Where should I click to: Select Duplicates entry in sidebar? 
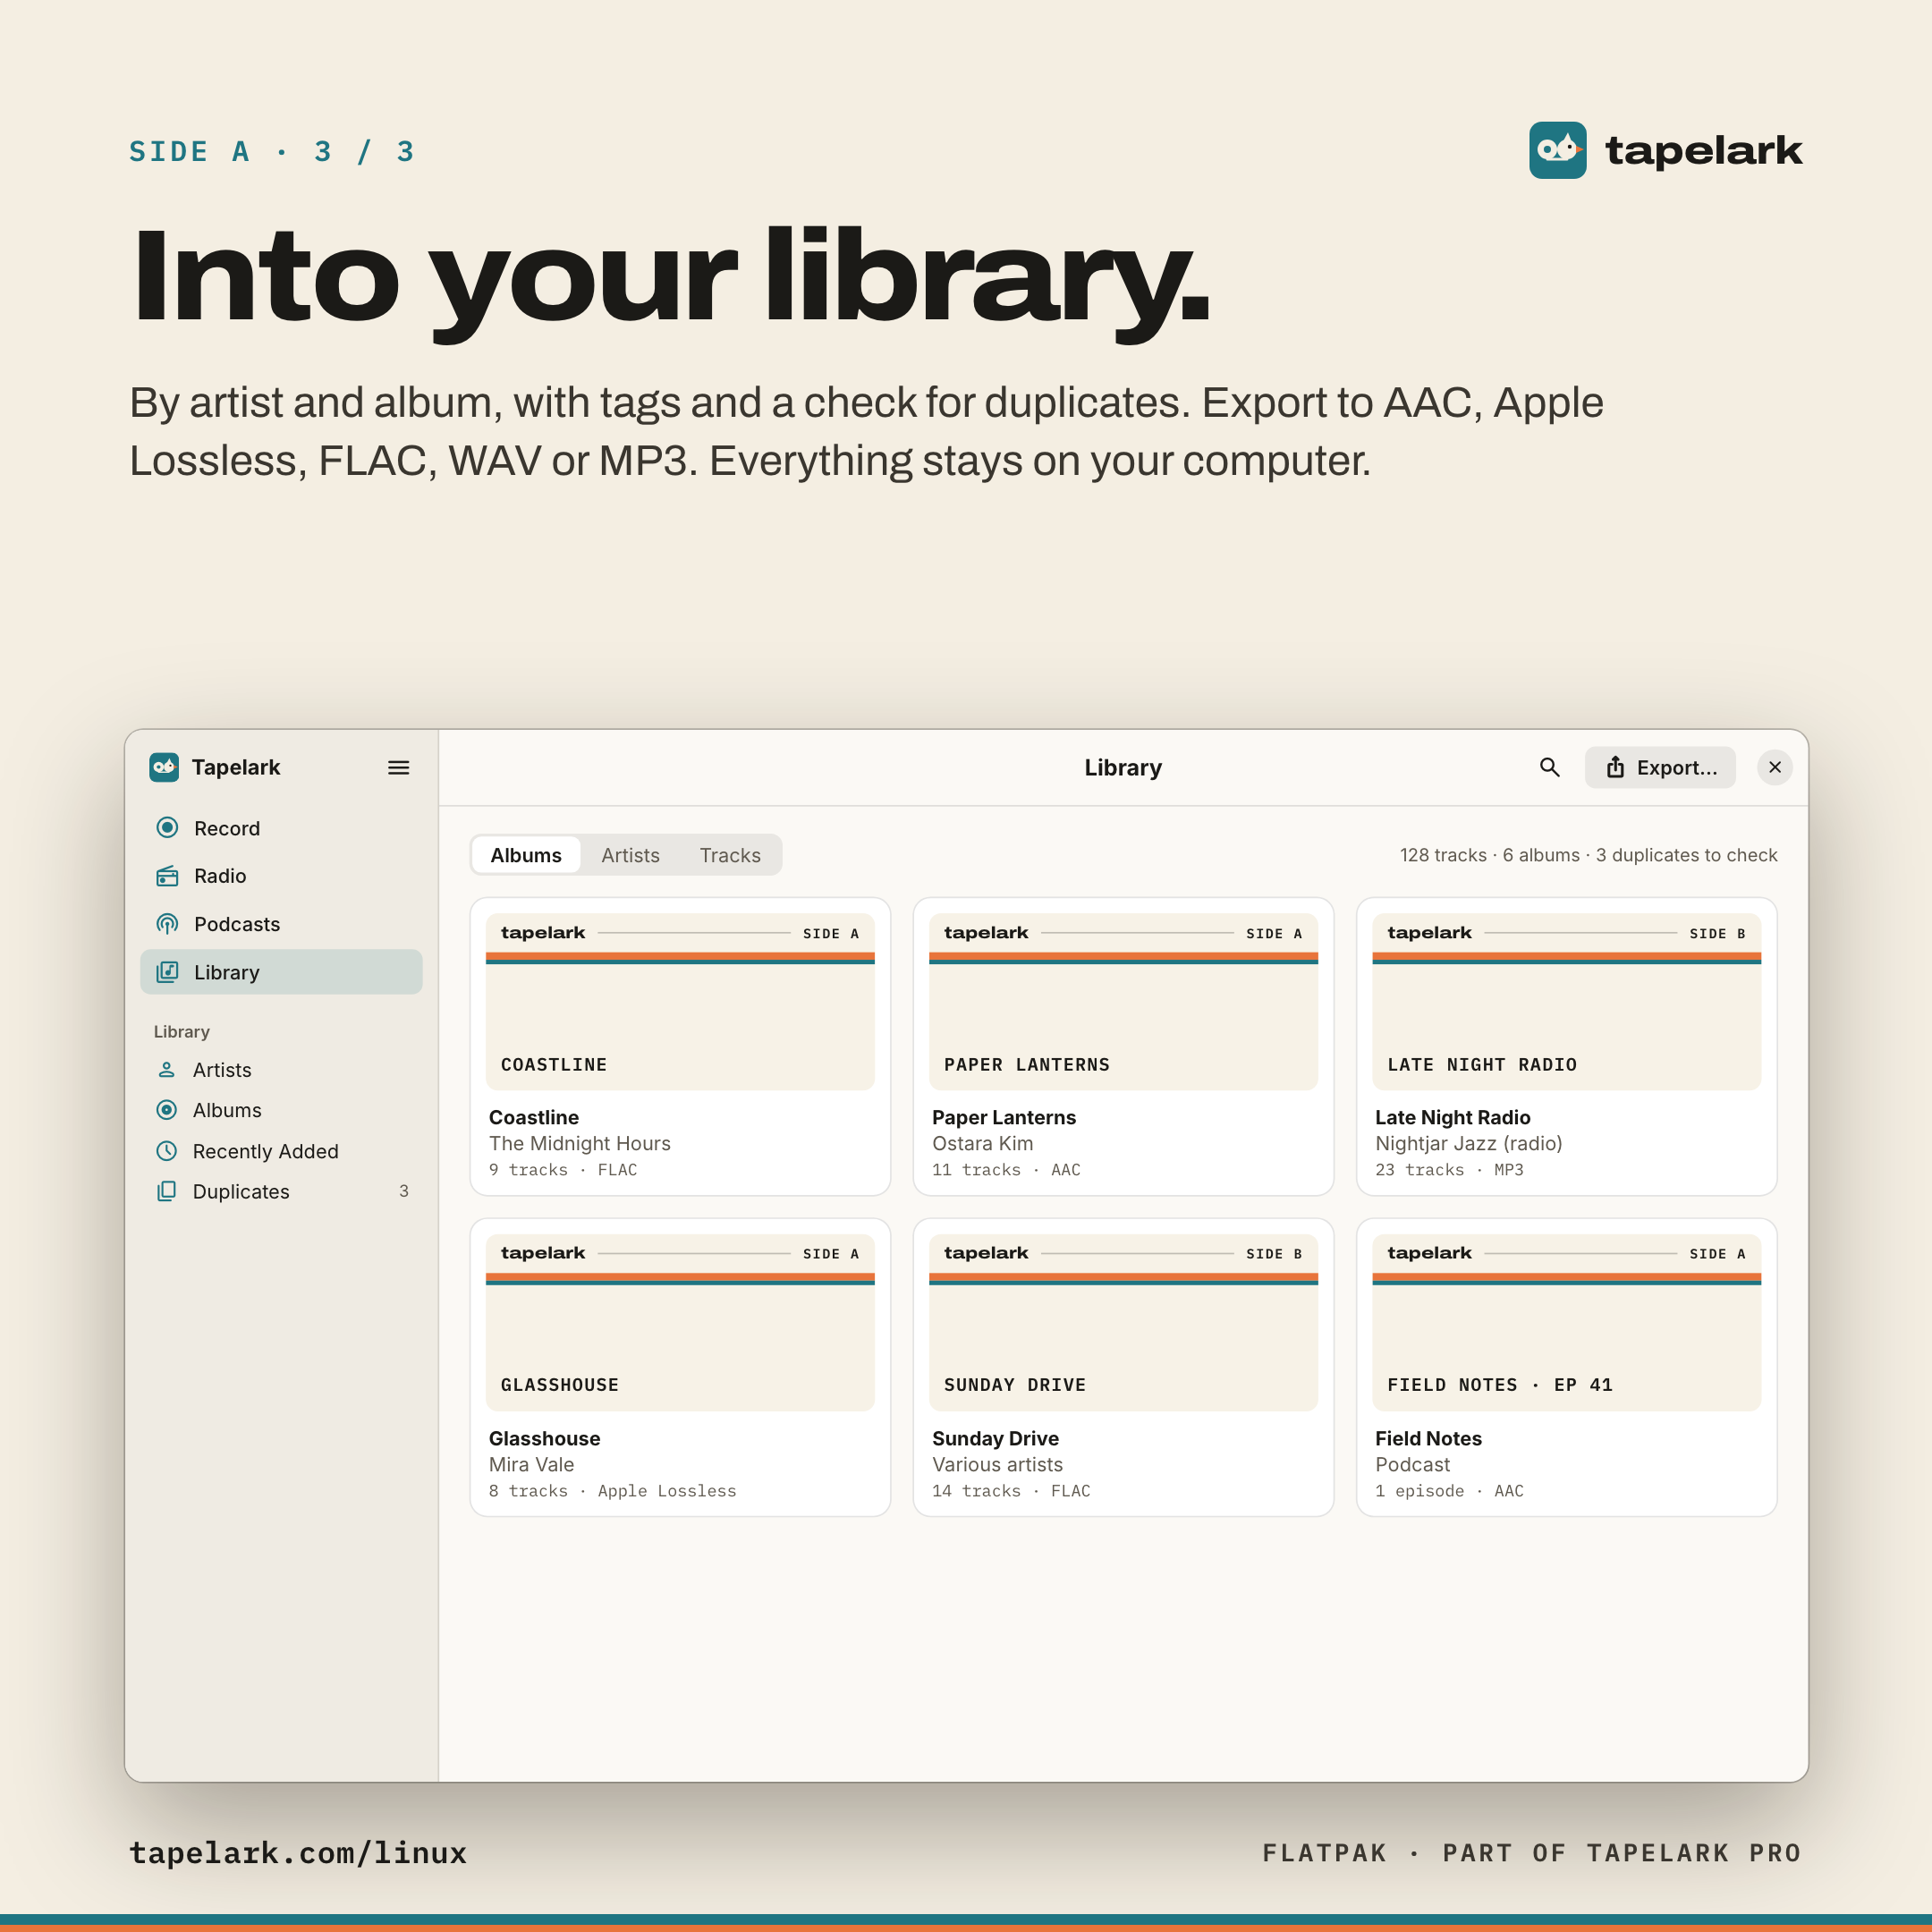281,1191
